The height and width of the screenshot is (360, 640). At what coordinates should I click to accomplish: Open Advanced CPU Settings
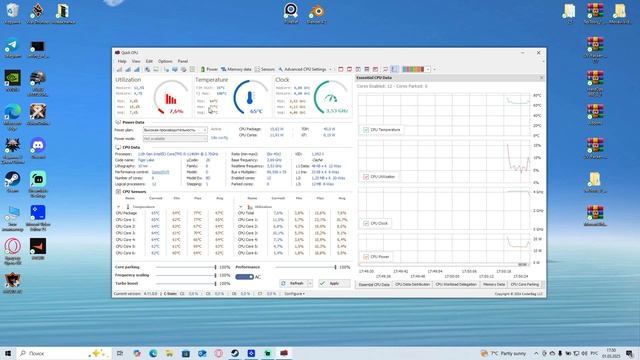[302, 69]
